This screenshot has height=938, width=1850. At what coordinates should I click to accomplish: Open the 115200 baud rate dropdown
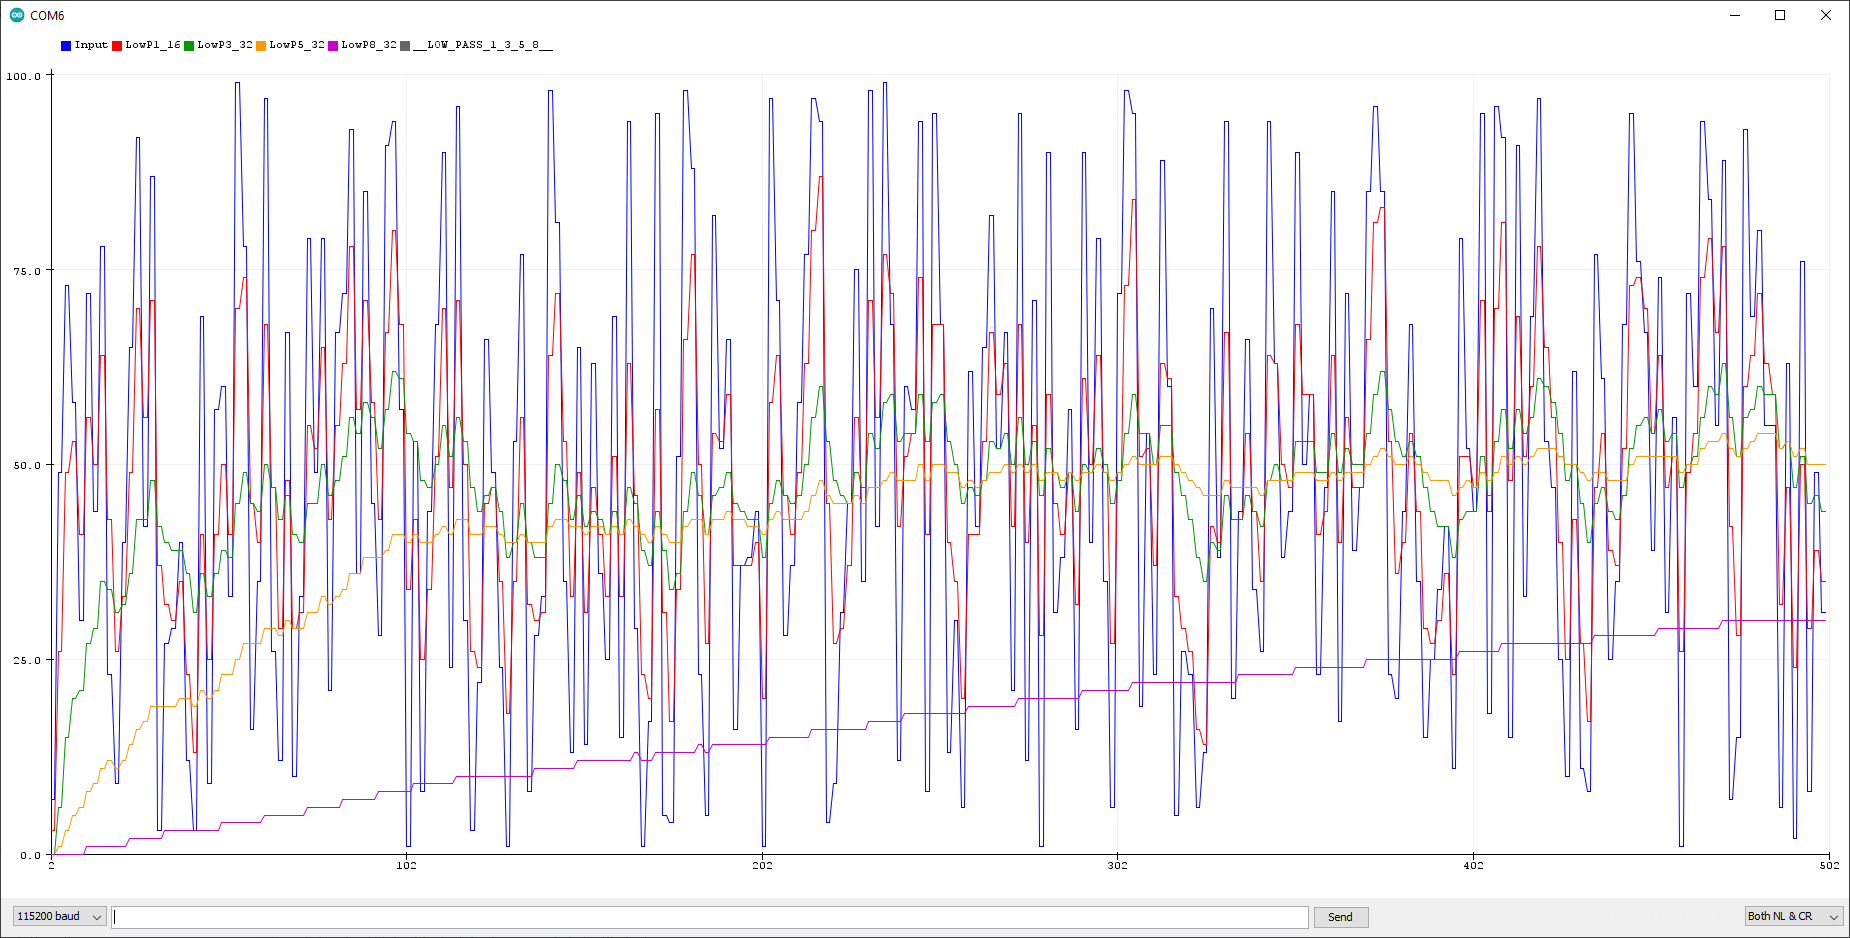(x=59, y=917)
